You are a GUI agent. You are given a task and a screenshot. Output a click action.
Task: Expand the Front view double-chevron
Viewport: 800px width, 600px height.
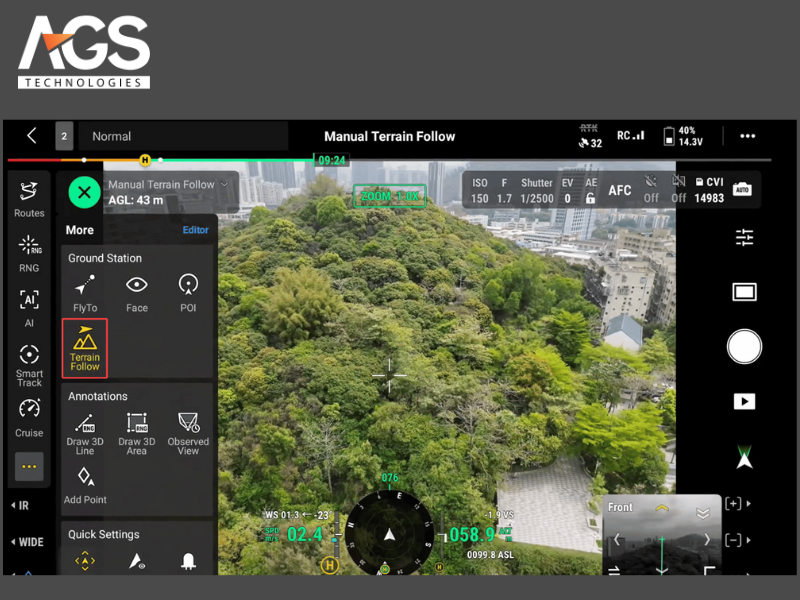(x=703, y=512)
